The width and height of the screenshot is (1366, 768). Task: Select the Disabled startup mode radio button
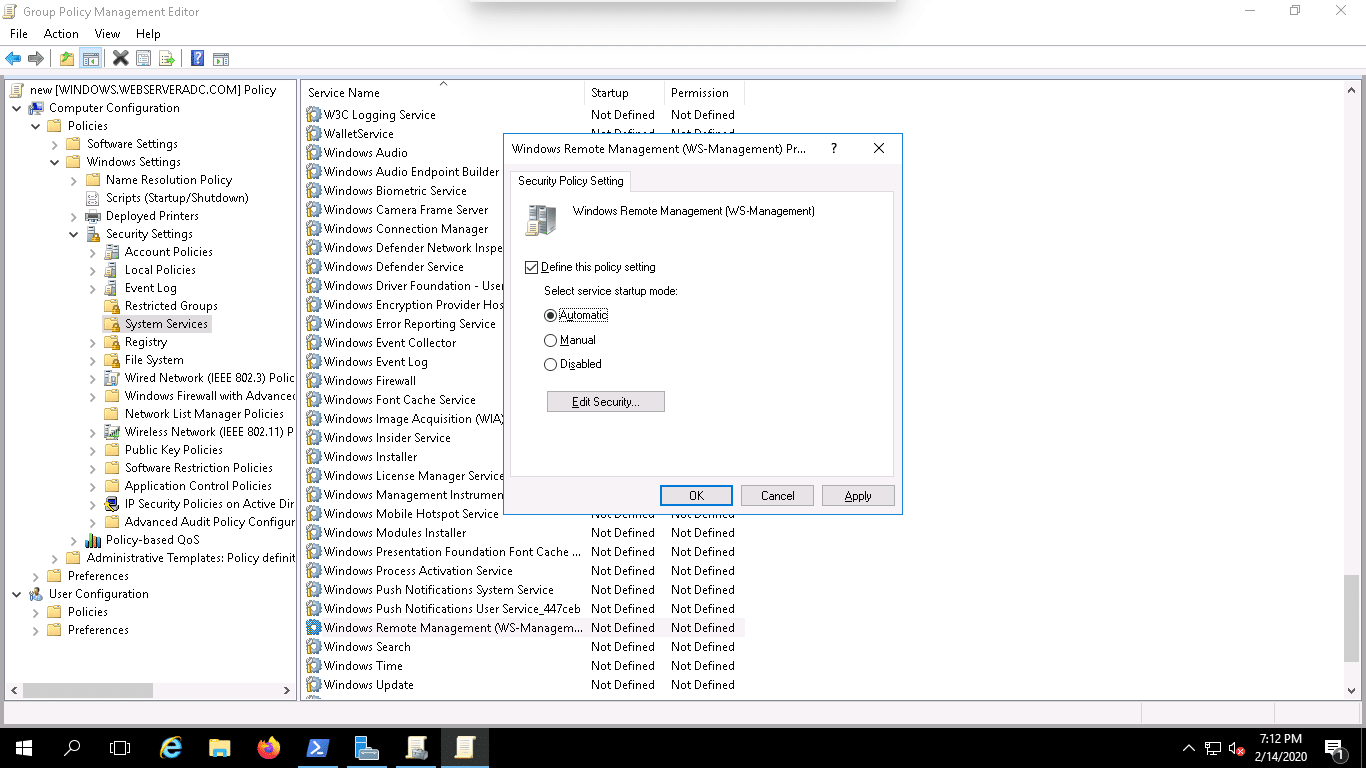(x=550, y=365)
